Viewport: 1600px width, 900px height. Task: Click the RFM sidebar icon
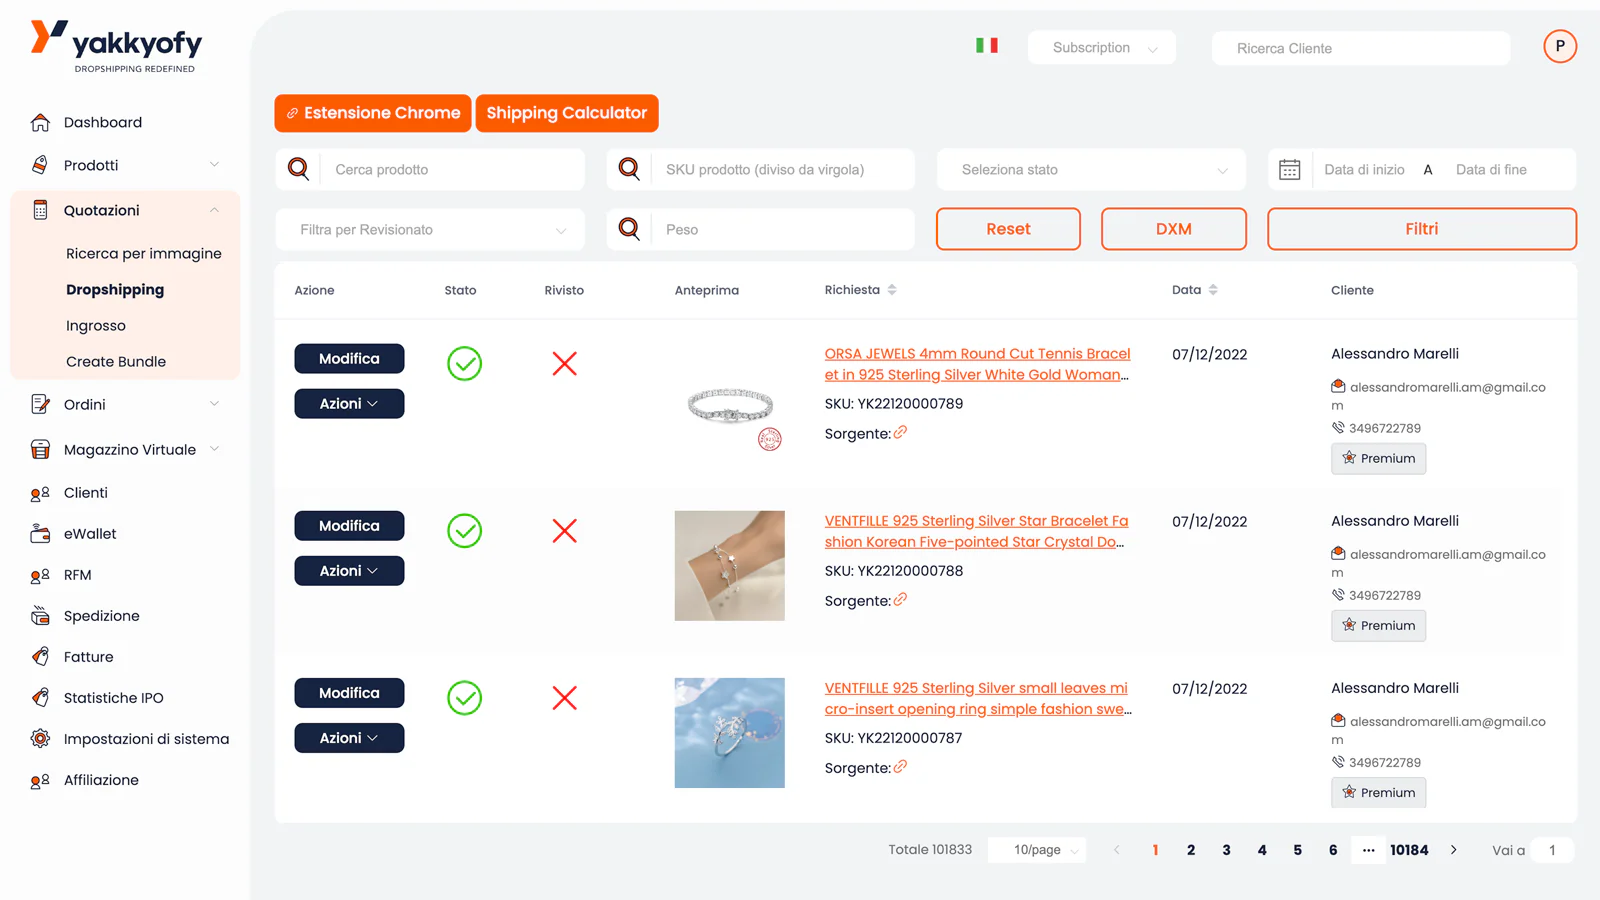[40, 575]
